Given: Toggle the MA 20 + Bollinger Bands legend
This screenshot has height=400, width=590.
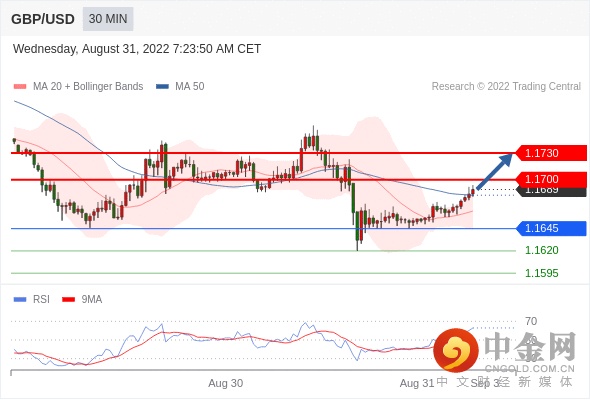Looking at the screenshot, I should point(78,87).
